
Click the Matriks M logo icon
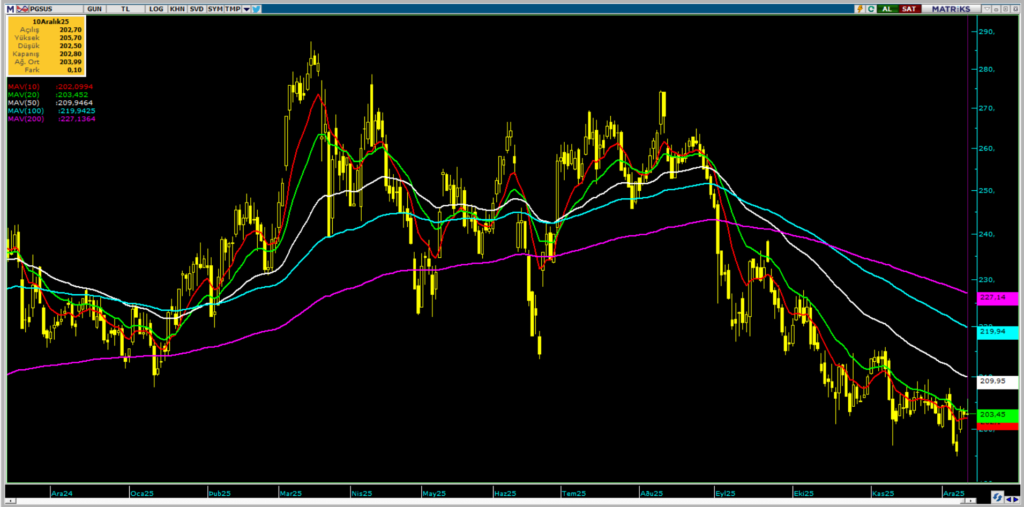point(8,8)
